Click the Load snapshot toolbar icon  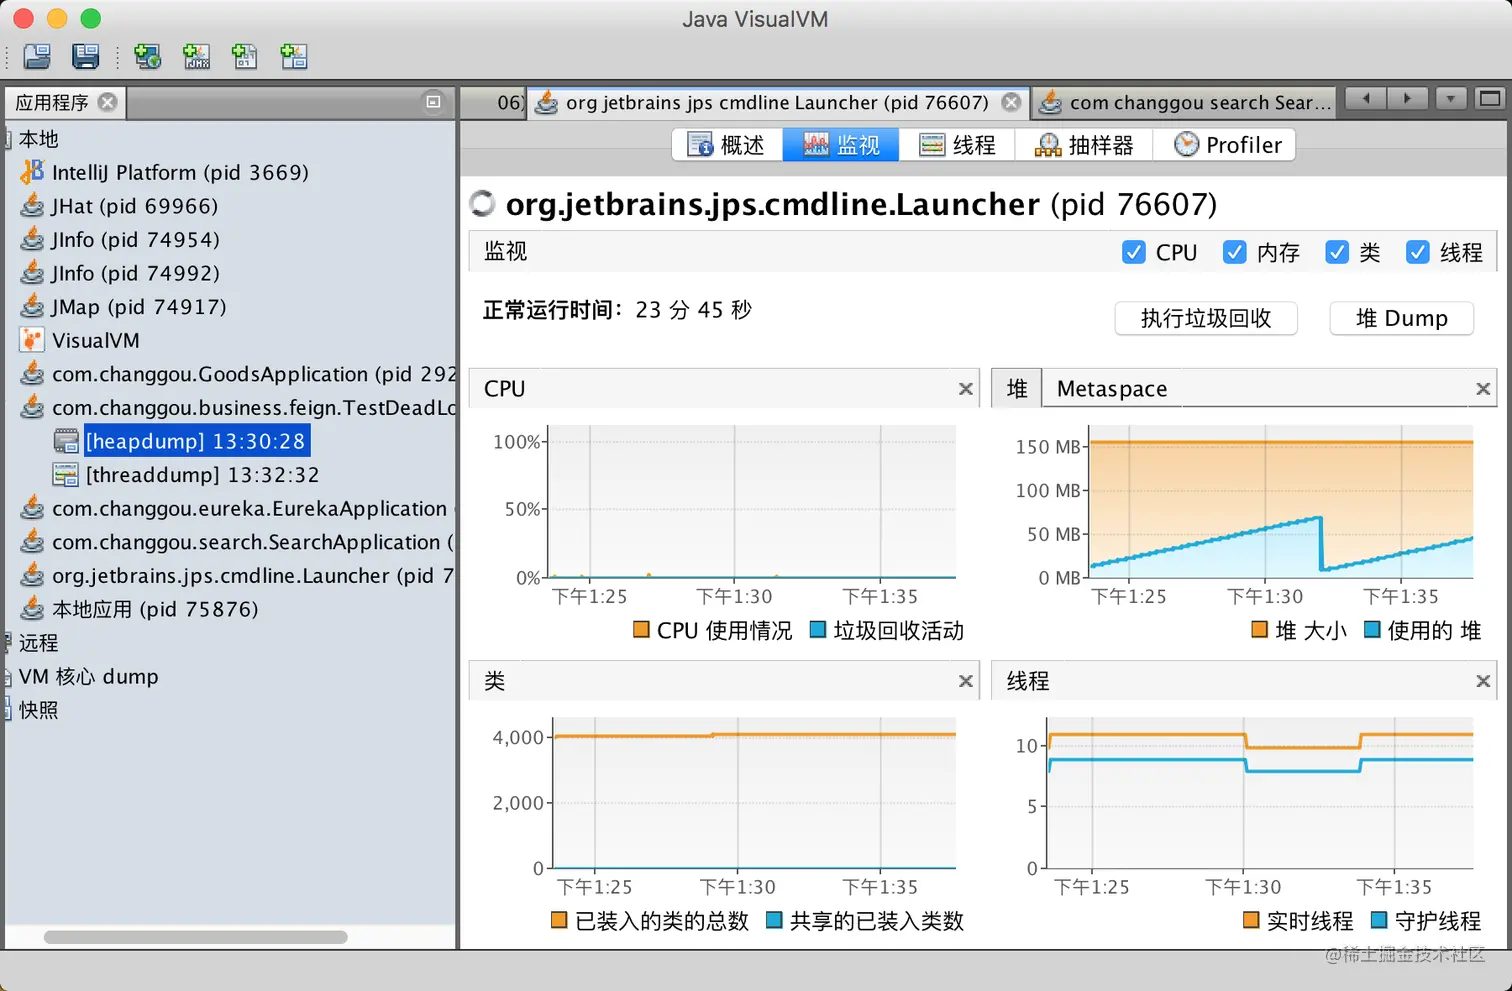(x=37, y=56)
